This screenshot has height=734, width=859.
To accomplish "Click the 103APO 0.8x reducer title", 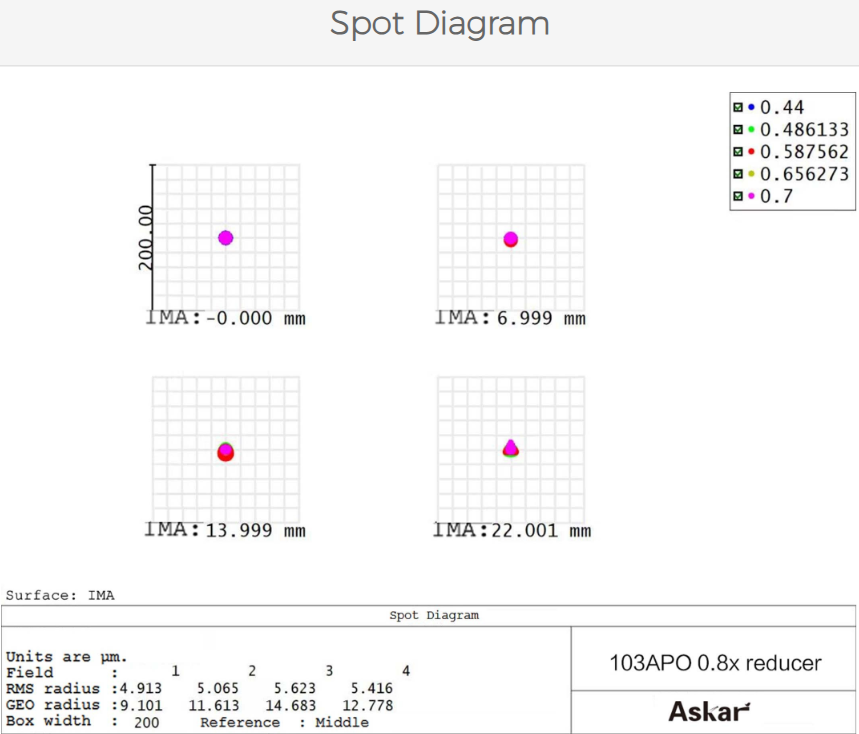I will click(715, 662).
